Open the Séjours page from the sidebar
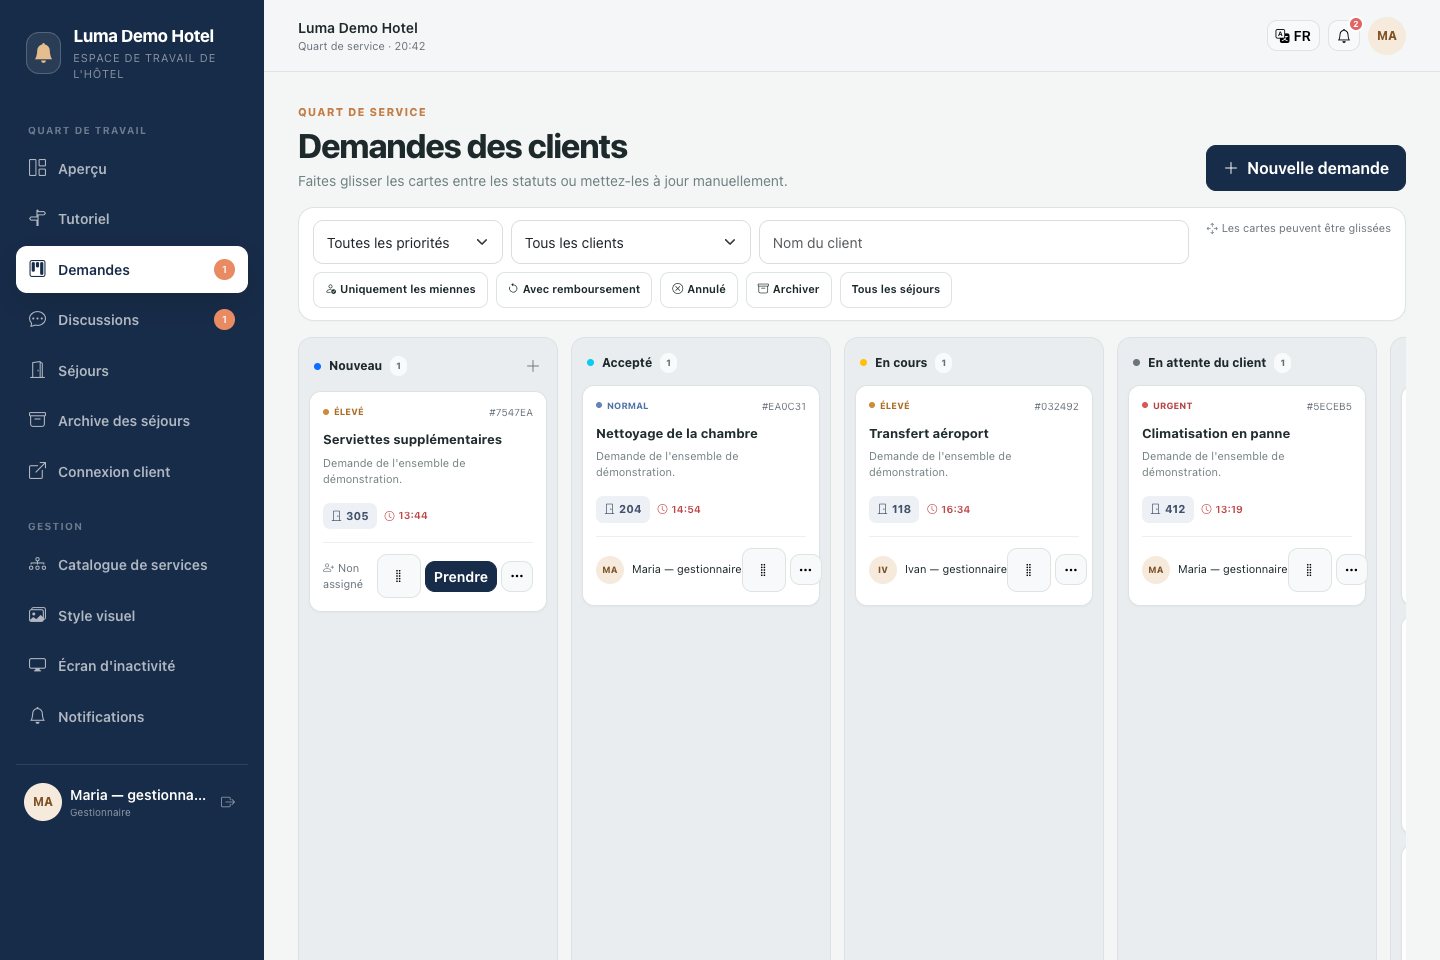Screen dimensions: 1440x960 [x=132, y=371]
